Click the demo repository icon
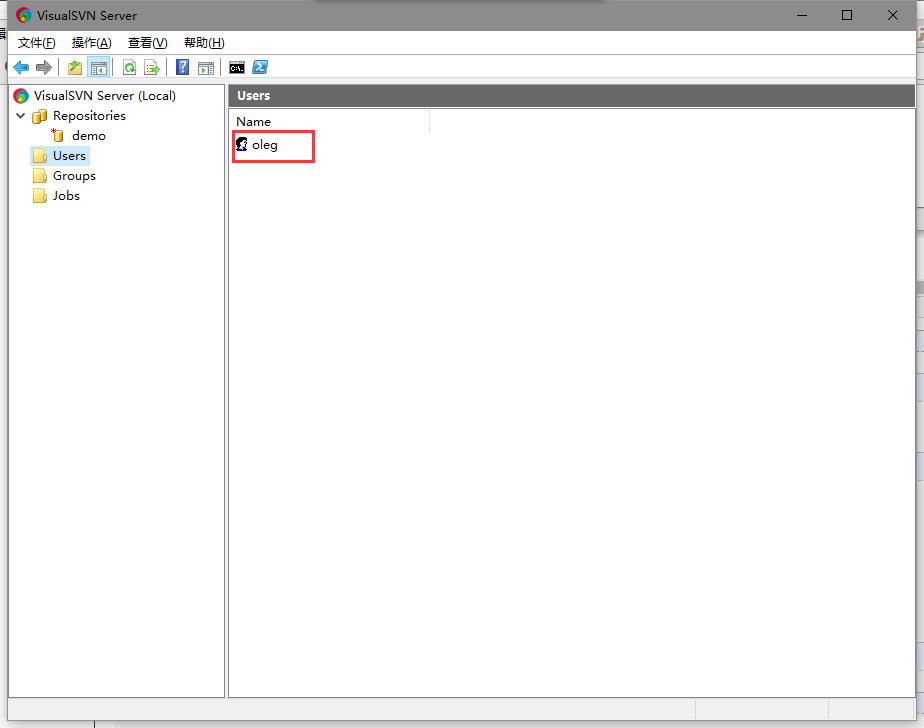This screenshot has width=924, height=728. click(x=57, y=136)
